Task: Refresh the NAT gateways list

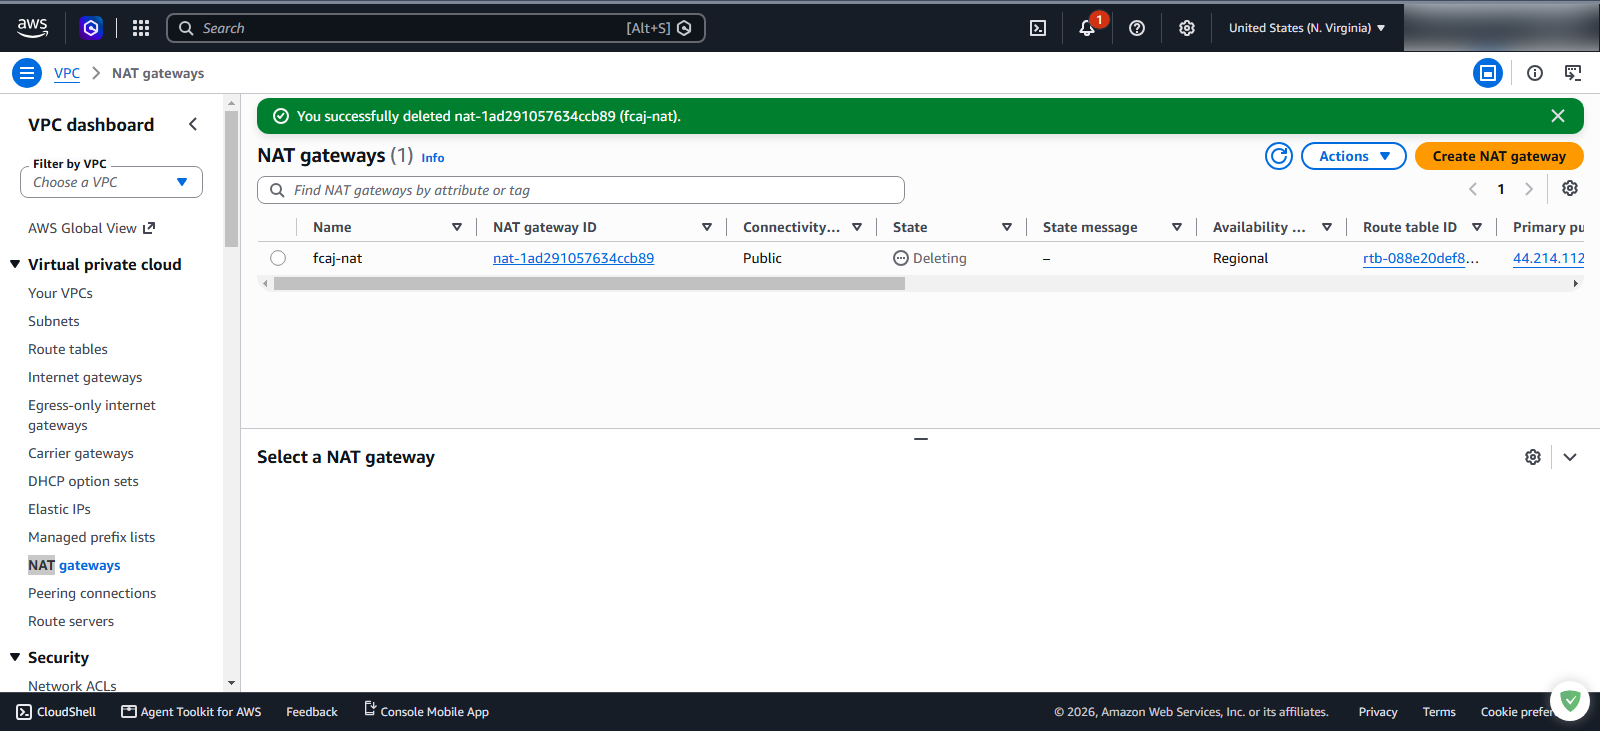Action: click(x=1279, y=156)
